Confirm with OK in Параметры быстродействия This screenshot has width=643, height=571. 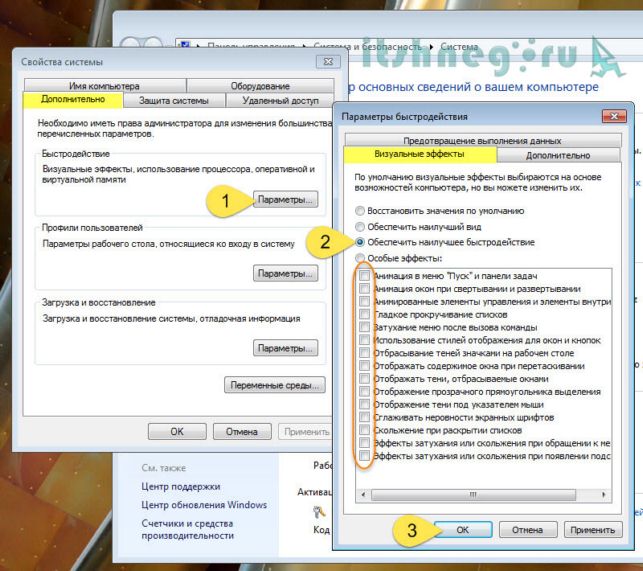[463, 530]
